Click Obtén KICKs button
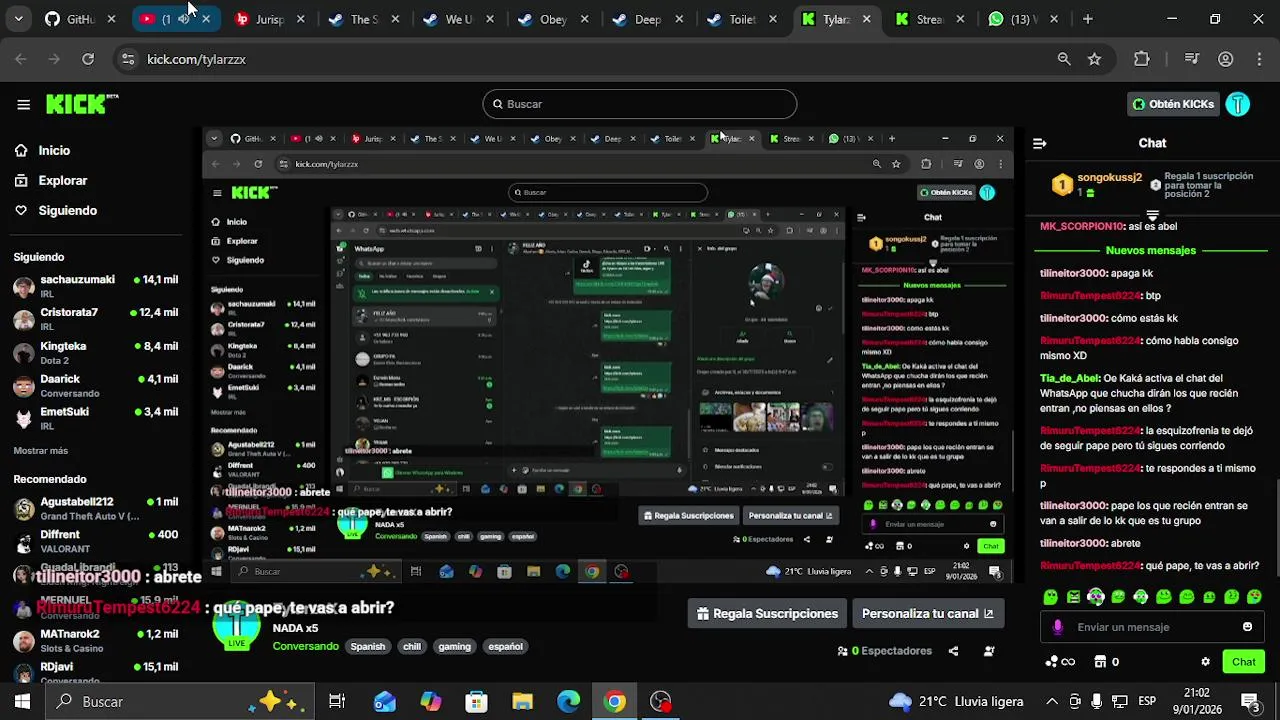This screenshot has height=720, width=1280. pyautogui.click(x=1173, y=104)
